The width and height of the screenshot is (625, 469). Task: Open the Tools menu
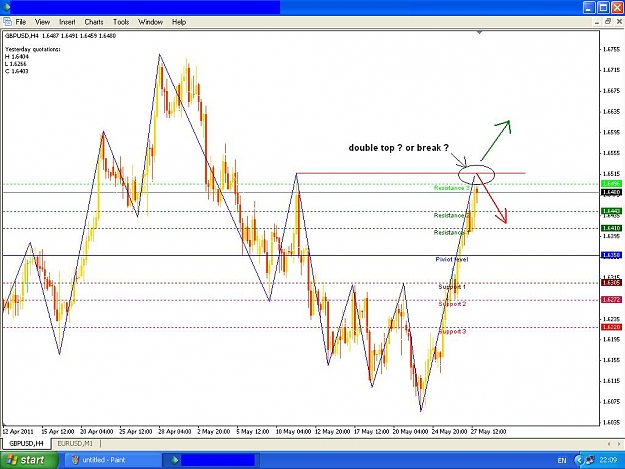(x=121, y=22)
